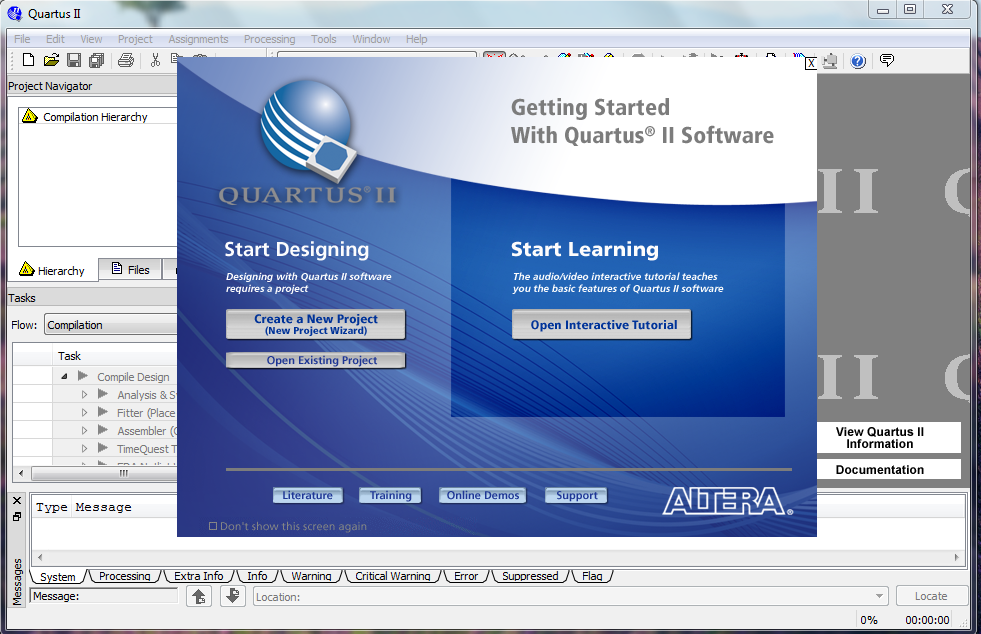Expand the Analysis & Synthesis task

[x=84, y=395]
